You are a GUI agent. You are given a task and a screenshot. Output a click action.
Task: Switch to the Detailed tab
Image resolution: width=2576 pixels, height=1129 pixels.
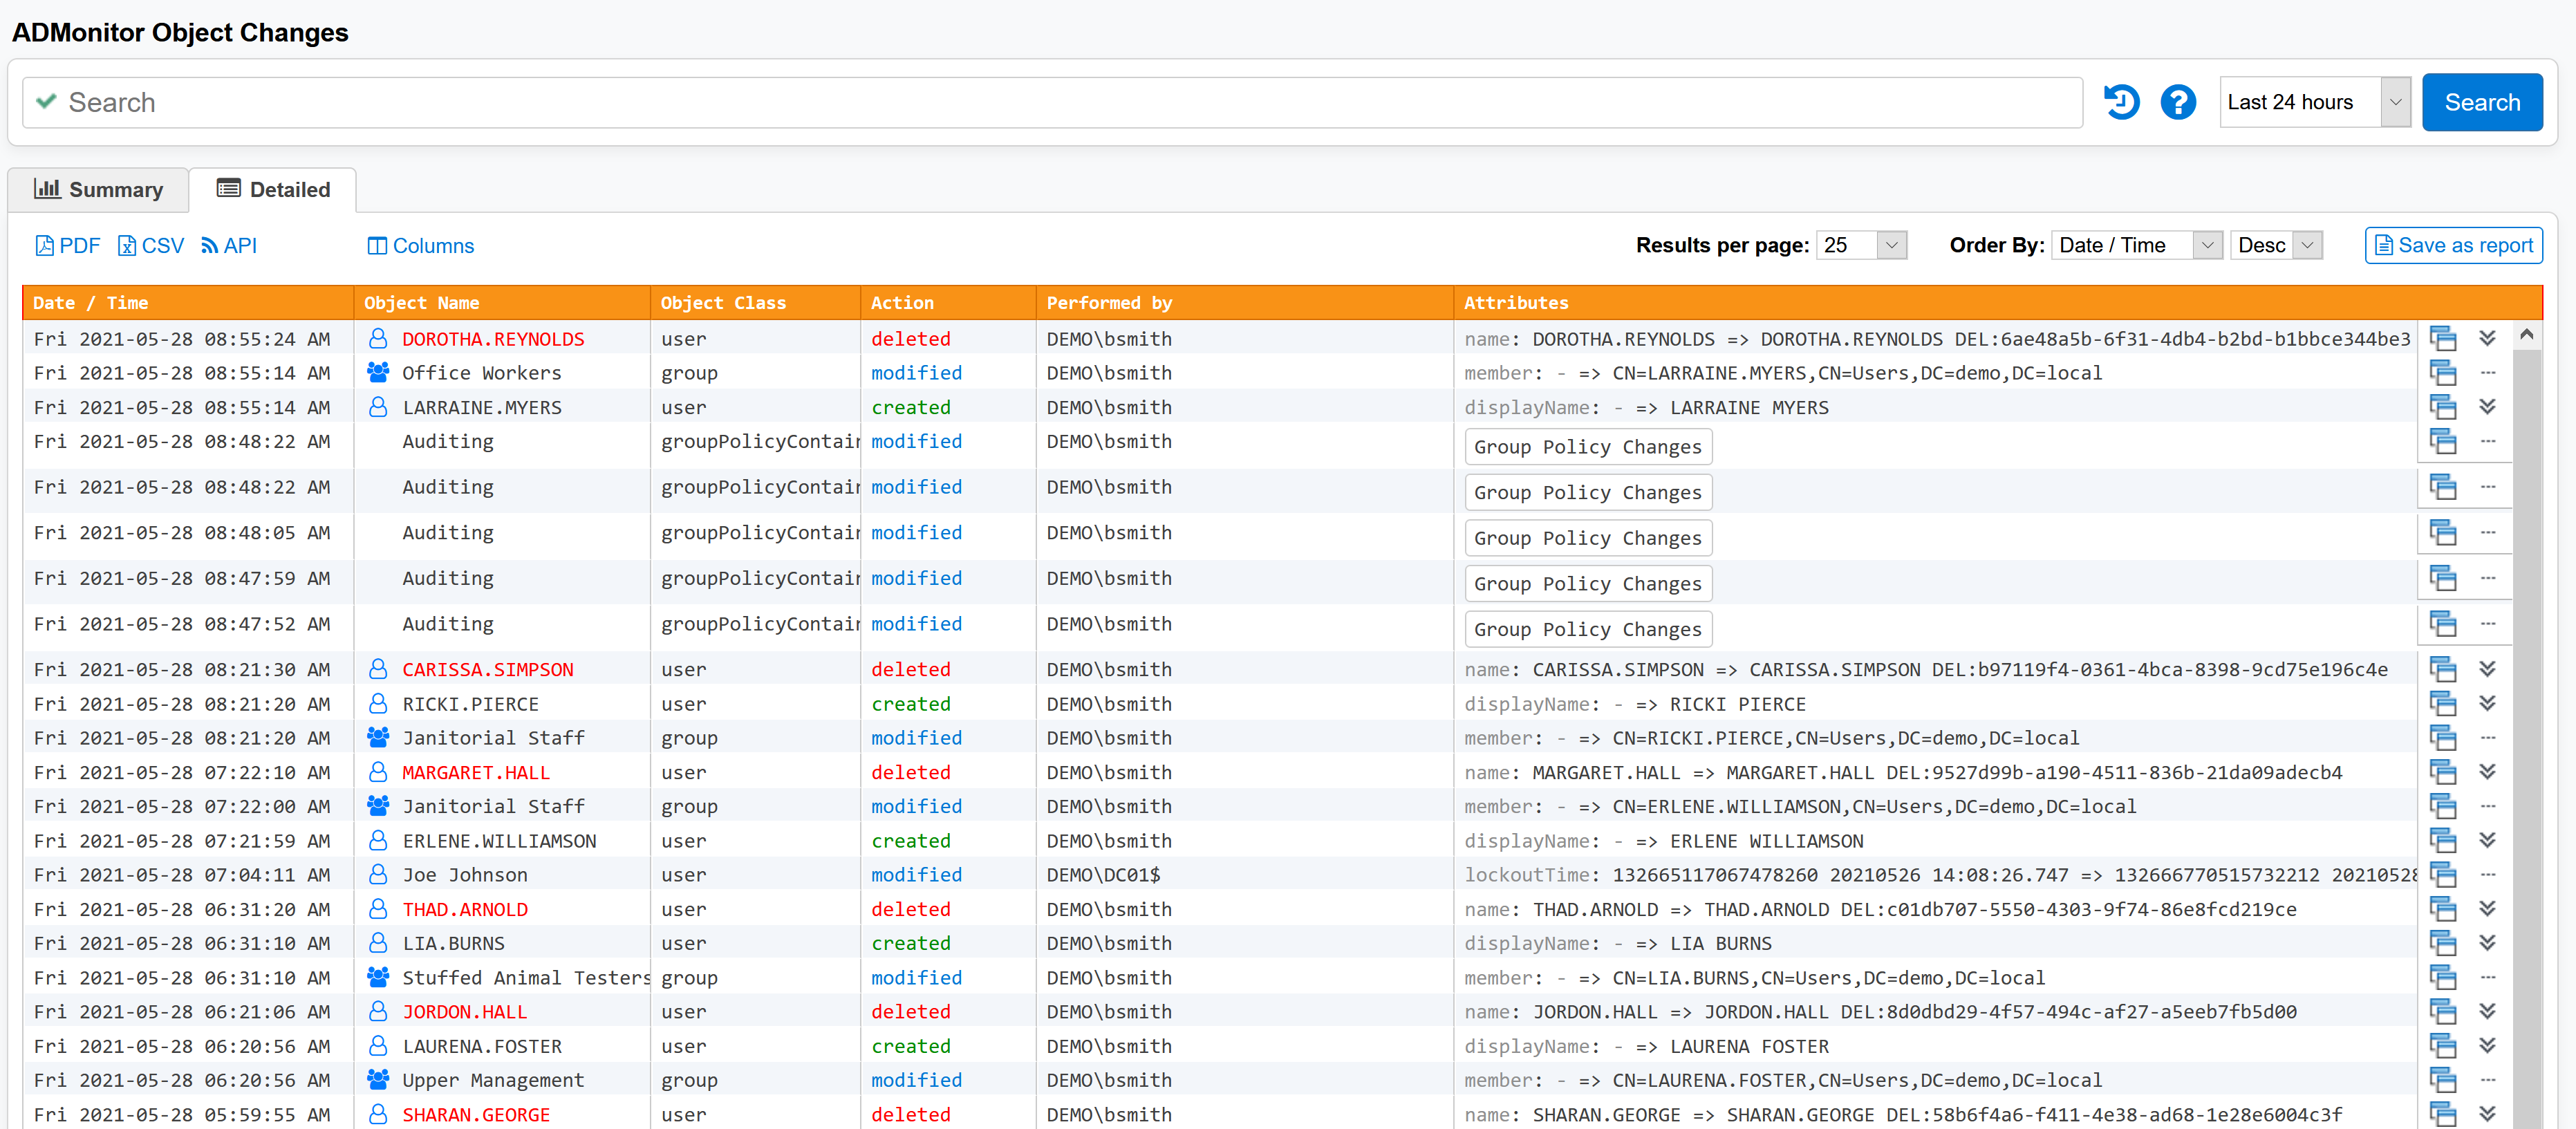[273, 190]
